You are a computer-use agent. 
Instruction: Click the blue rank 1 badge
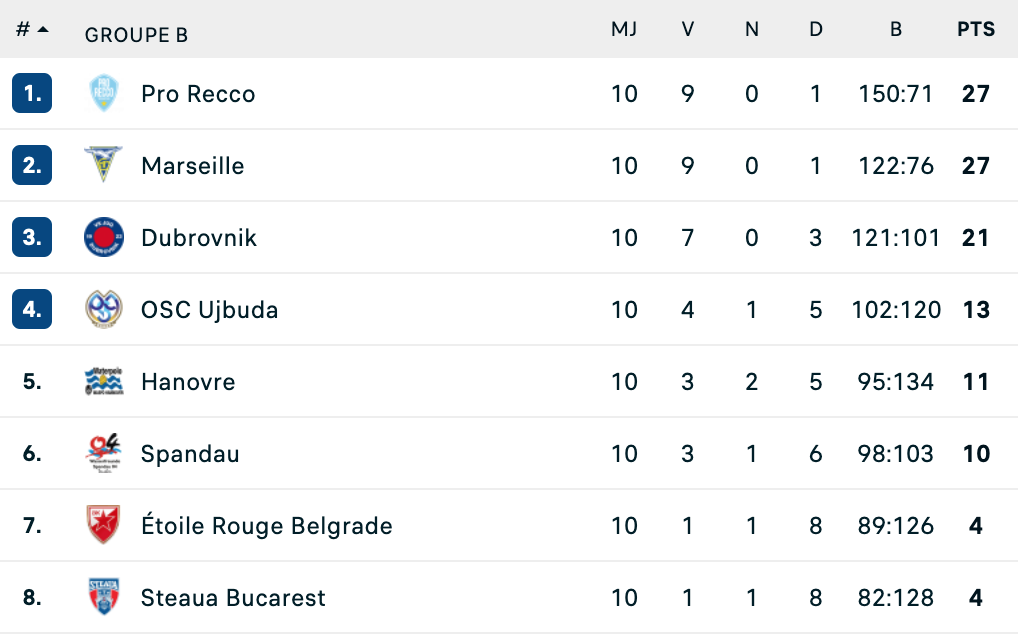coord(32,94)
